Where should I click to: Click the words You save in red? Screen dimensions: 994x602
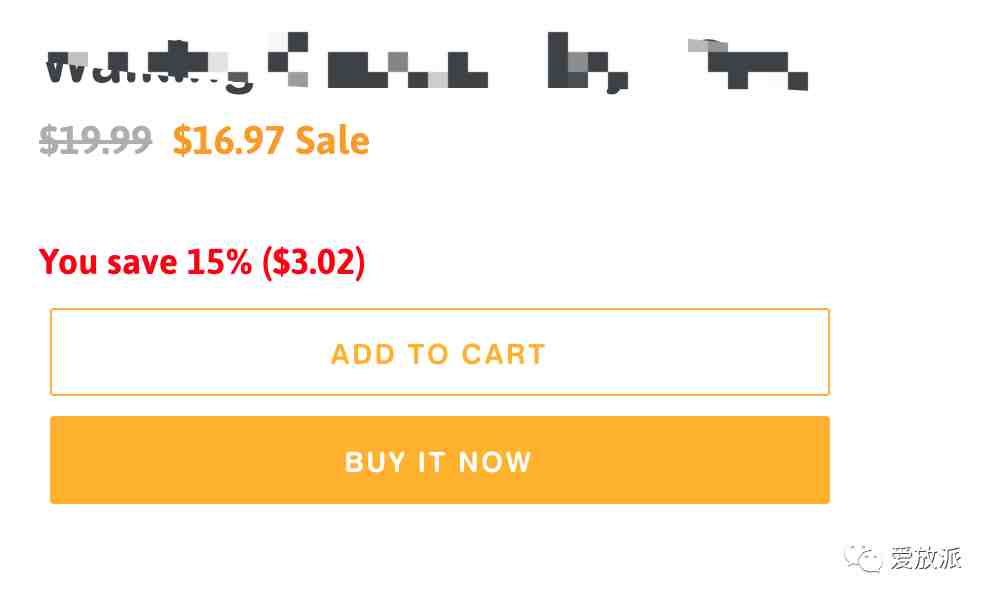click(x=108, y=262)
